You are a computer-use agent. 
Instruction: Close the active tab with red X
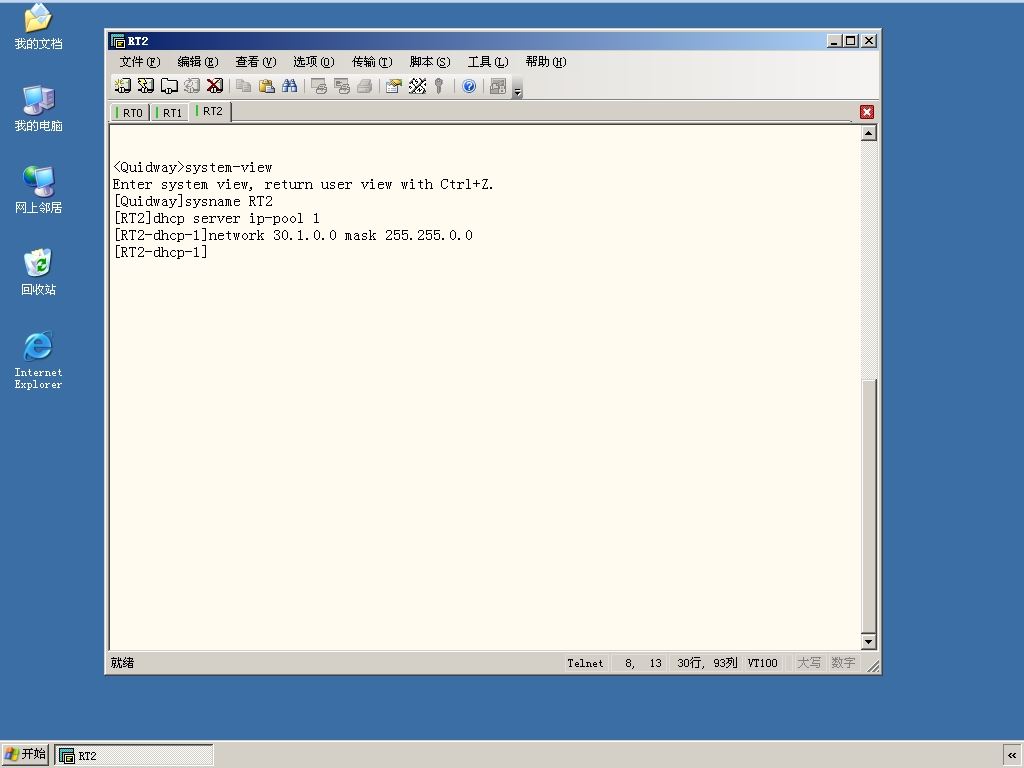pos(867,112)
